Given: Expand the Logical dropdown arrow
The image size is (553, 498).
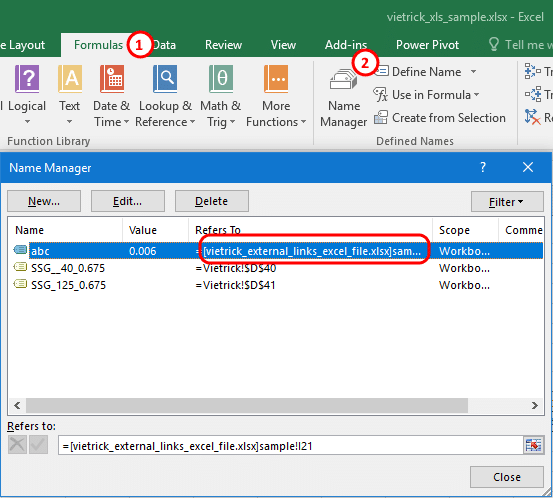Looking at the screenshot, I should [27, 122].
